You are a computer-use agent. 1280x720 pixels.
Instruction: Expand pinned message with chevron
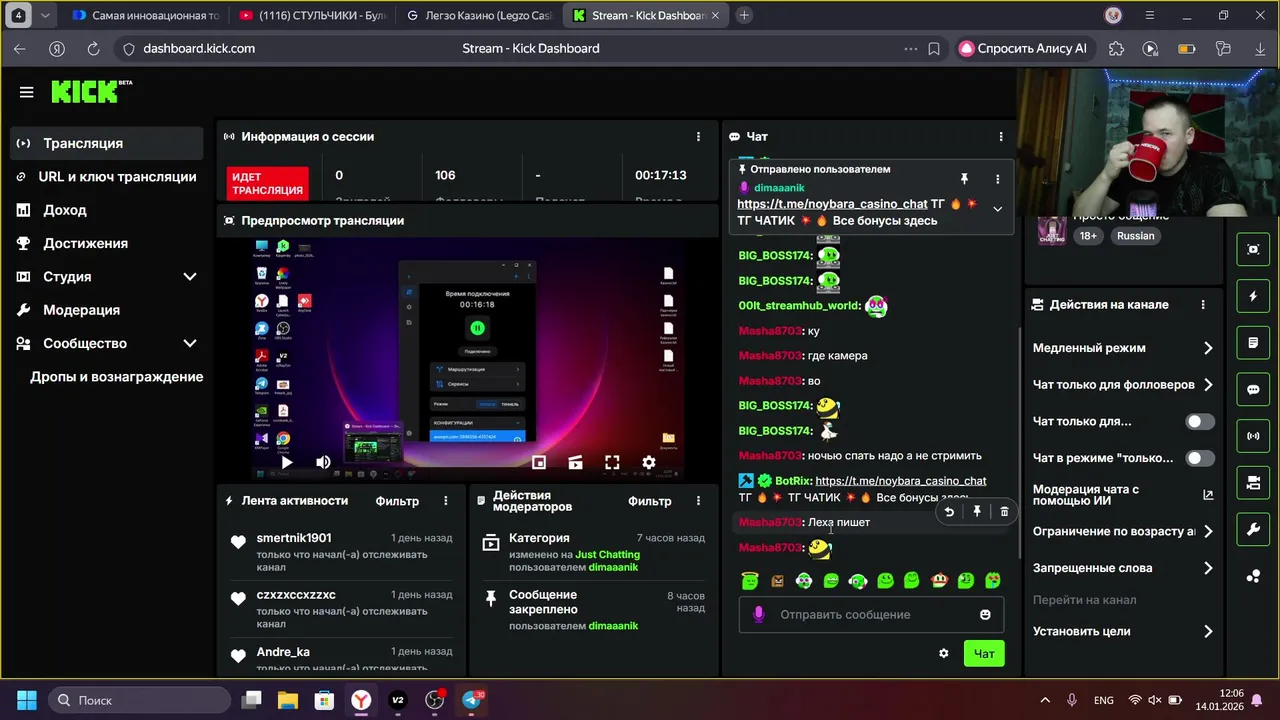coord(997,209)
